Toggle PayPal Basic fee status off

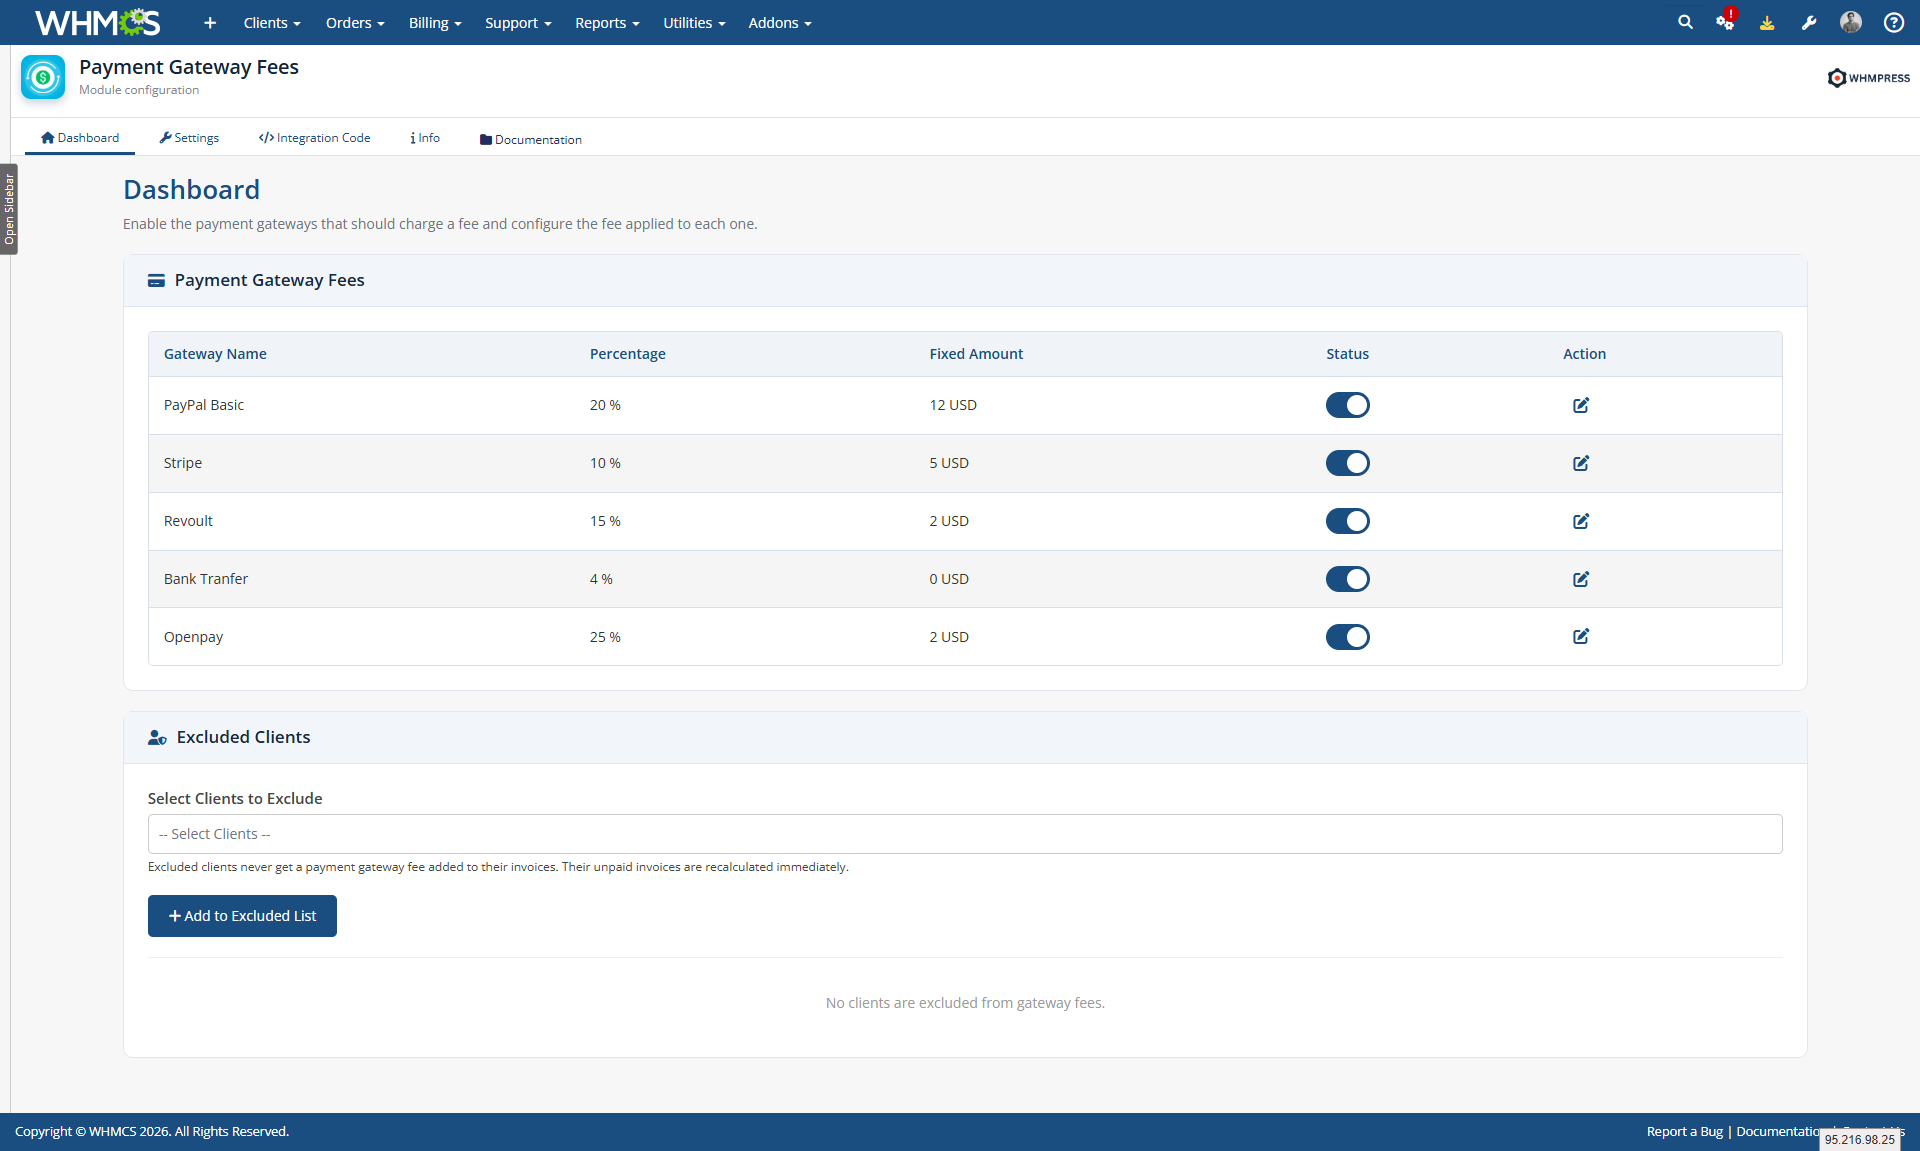click(1347, 405)
